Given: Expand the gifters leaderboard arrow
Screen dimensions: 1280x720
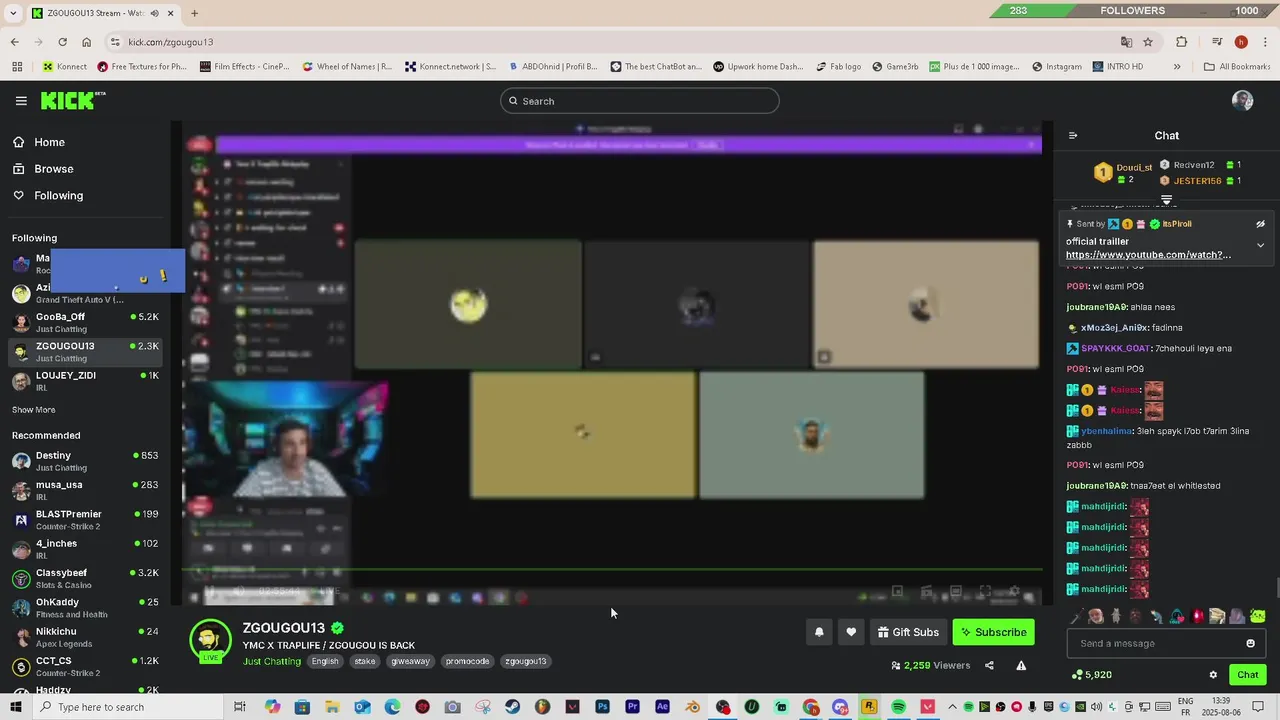Looking at the screenshot, I should [x=1166, y=200].
